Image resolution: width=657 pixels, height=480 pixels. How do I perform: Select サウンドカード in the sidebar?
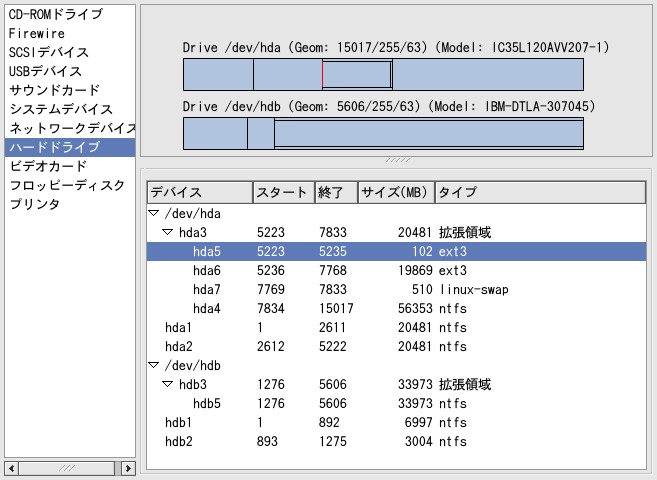tap(54, 91)
